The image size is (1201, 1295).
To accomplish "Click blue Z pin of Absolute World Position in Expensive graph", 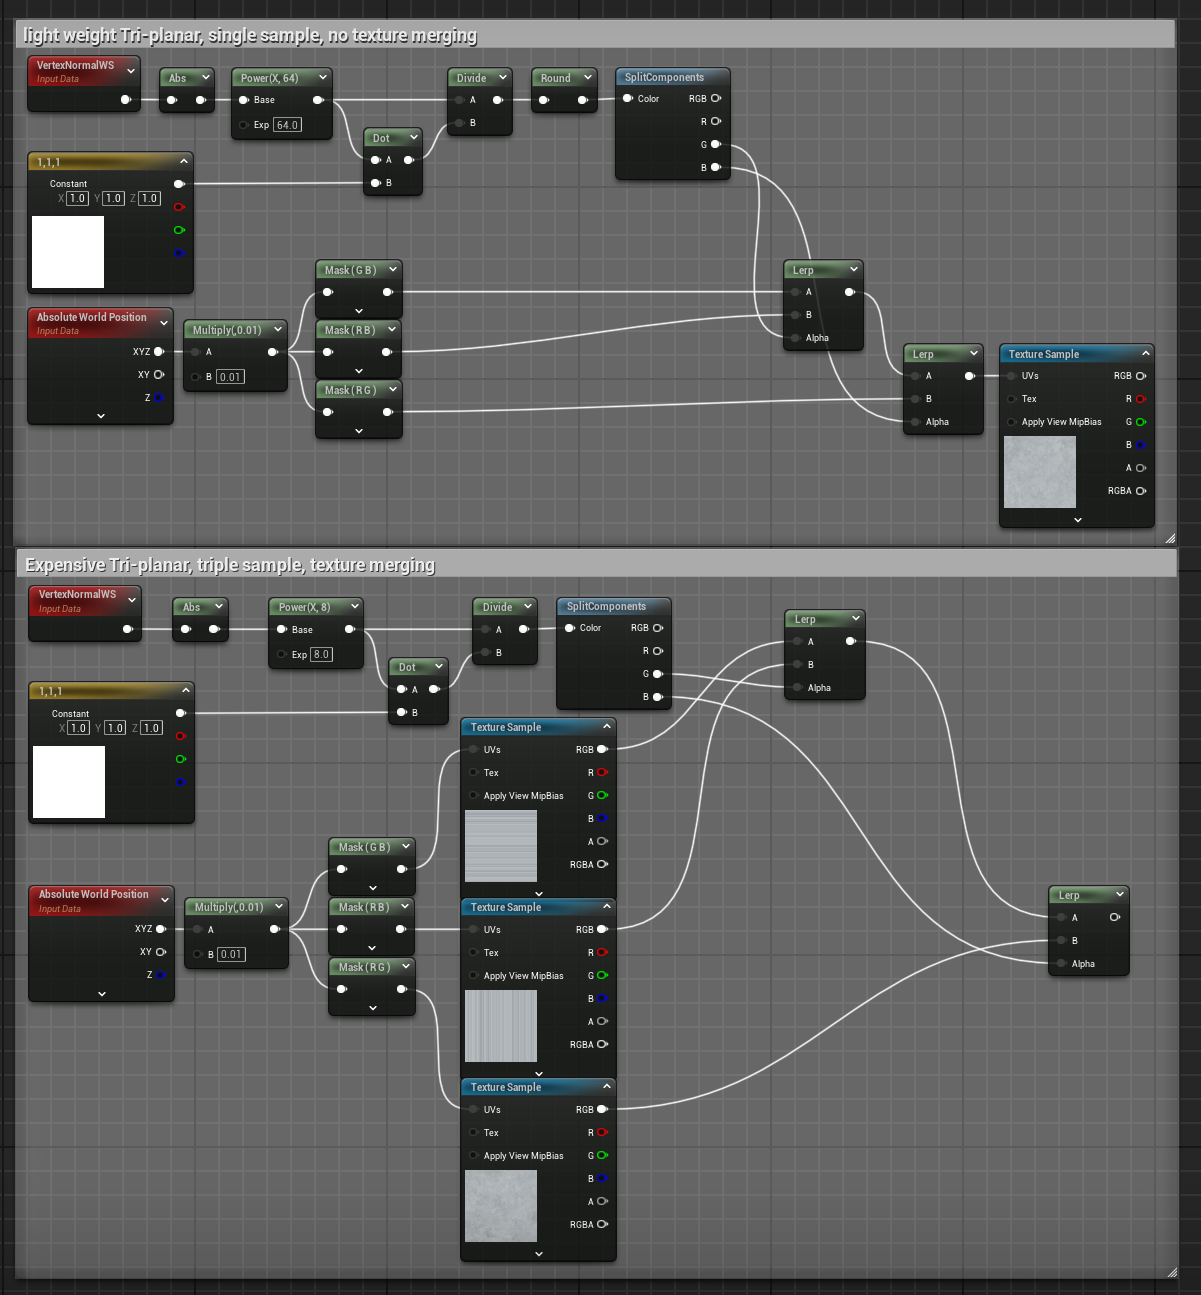I will [160, 975].
